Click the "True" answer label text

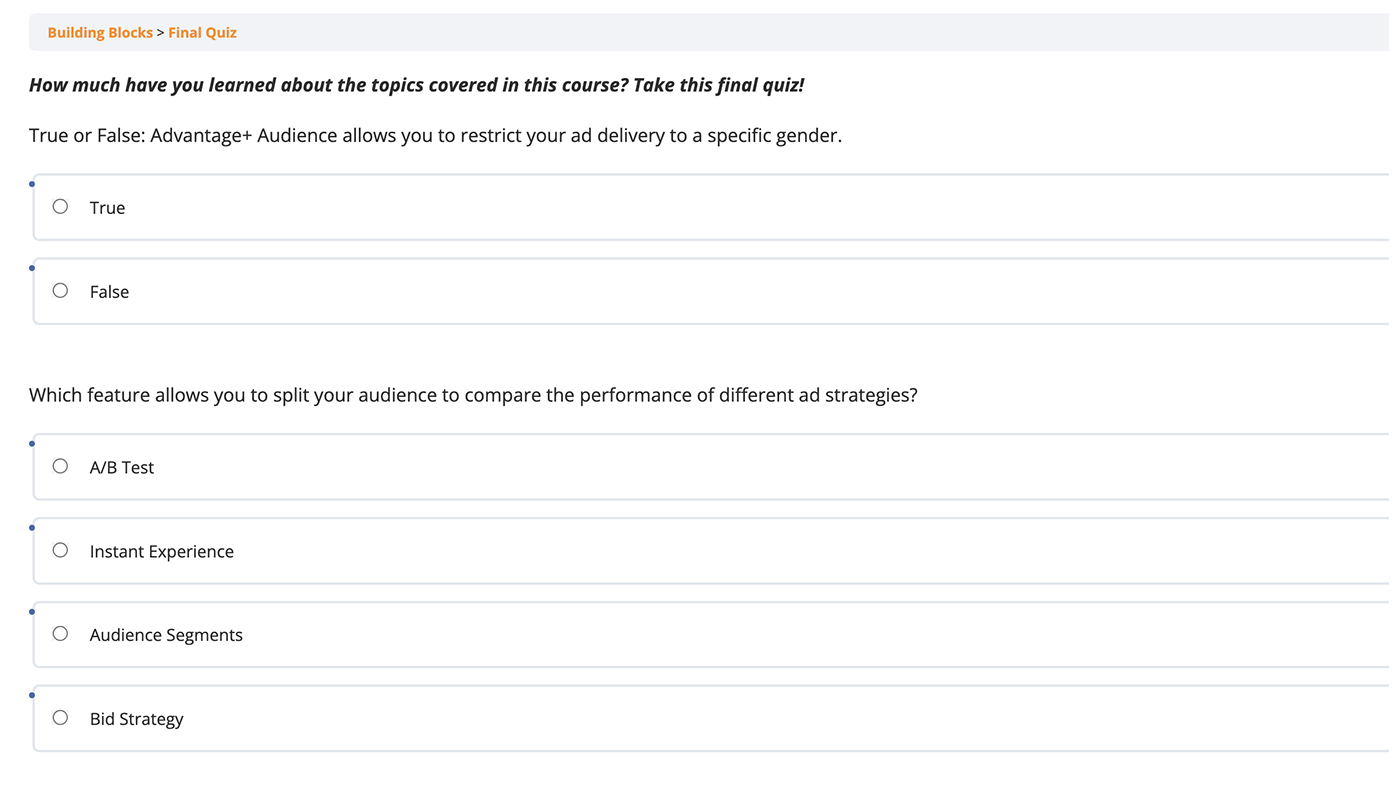(107, 208)
